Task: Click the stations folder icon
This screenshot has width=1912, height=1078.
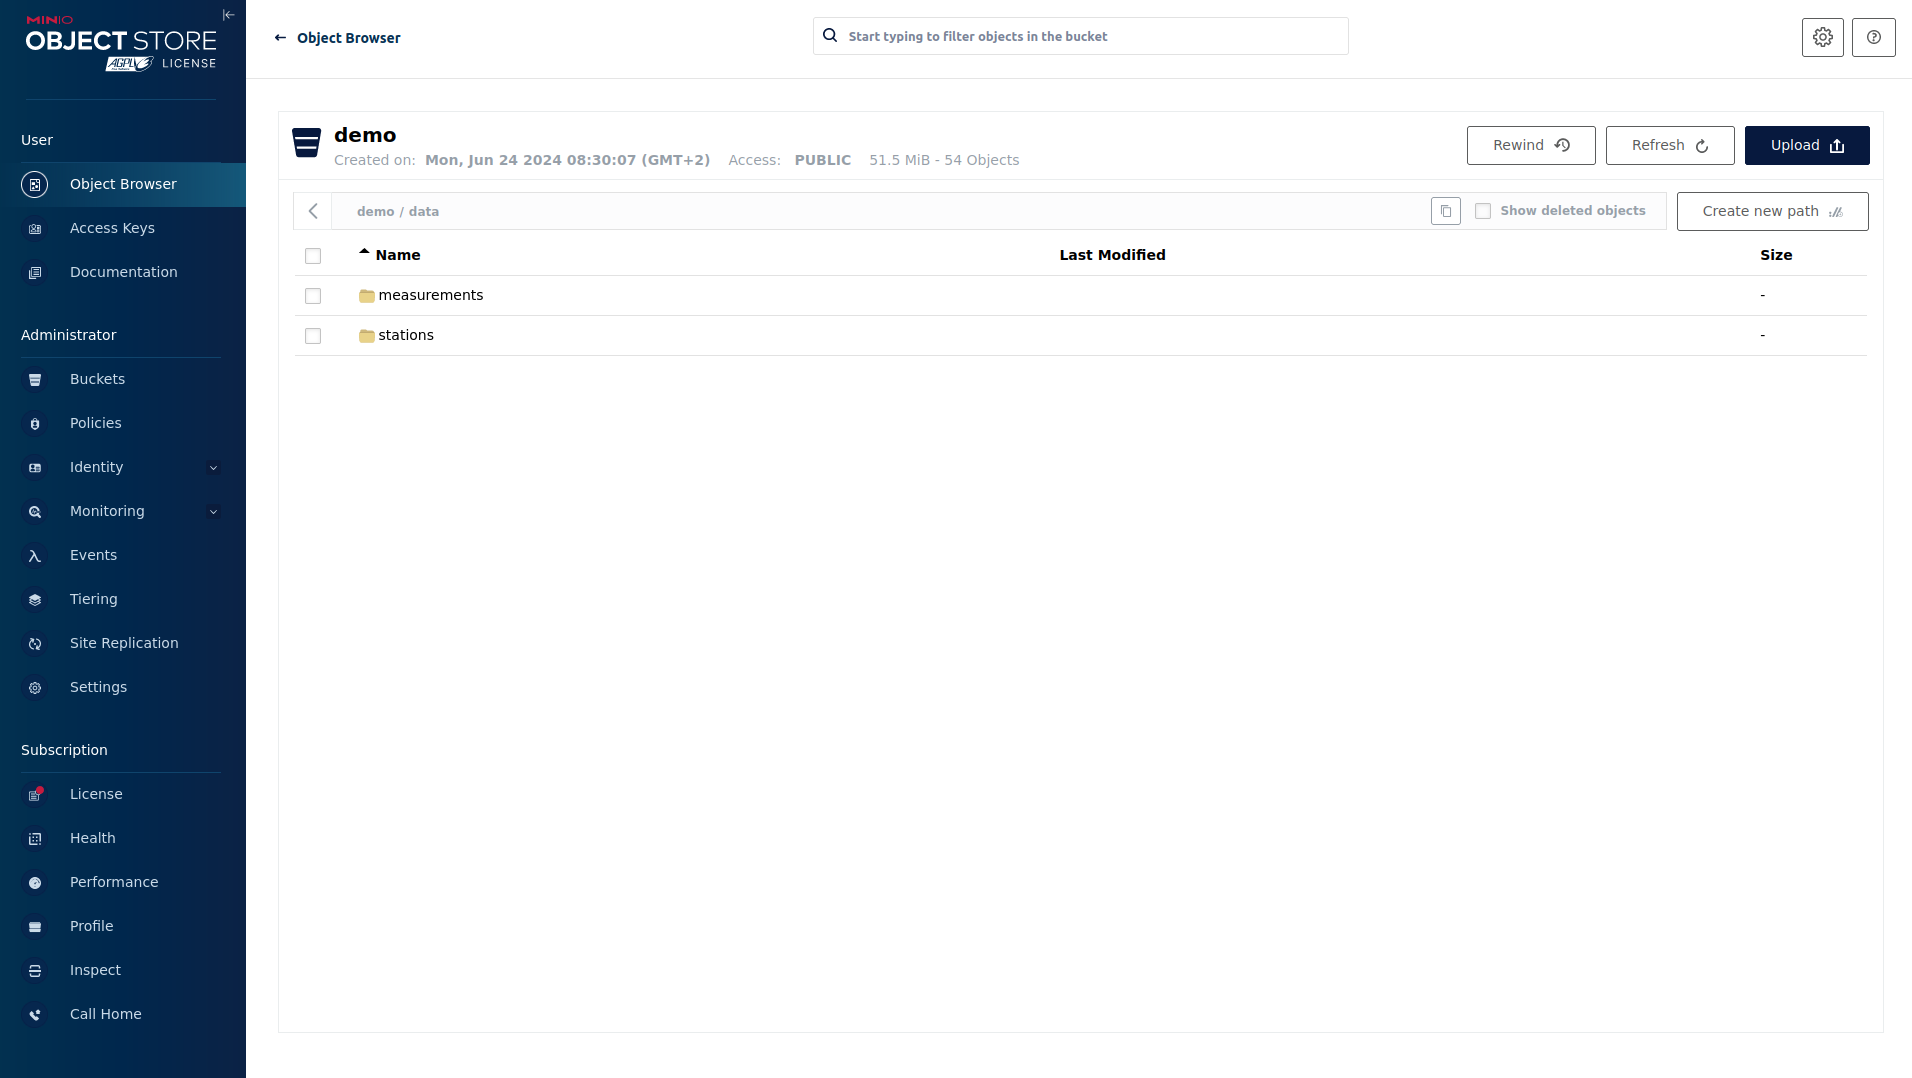Action: point(366,336)
